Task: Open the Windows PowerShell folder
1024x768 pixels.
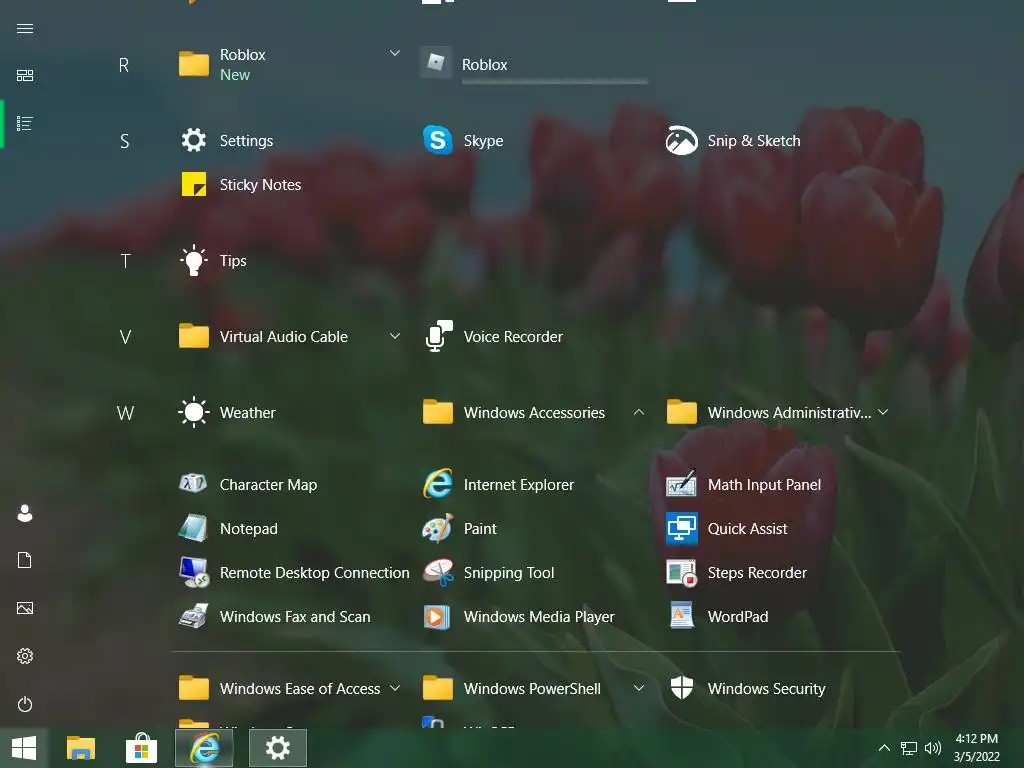Action: coord(512,688)
